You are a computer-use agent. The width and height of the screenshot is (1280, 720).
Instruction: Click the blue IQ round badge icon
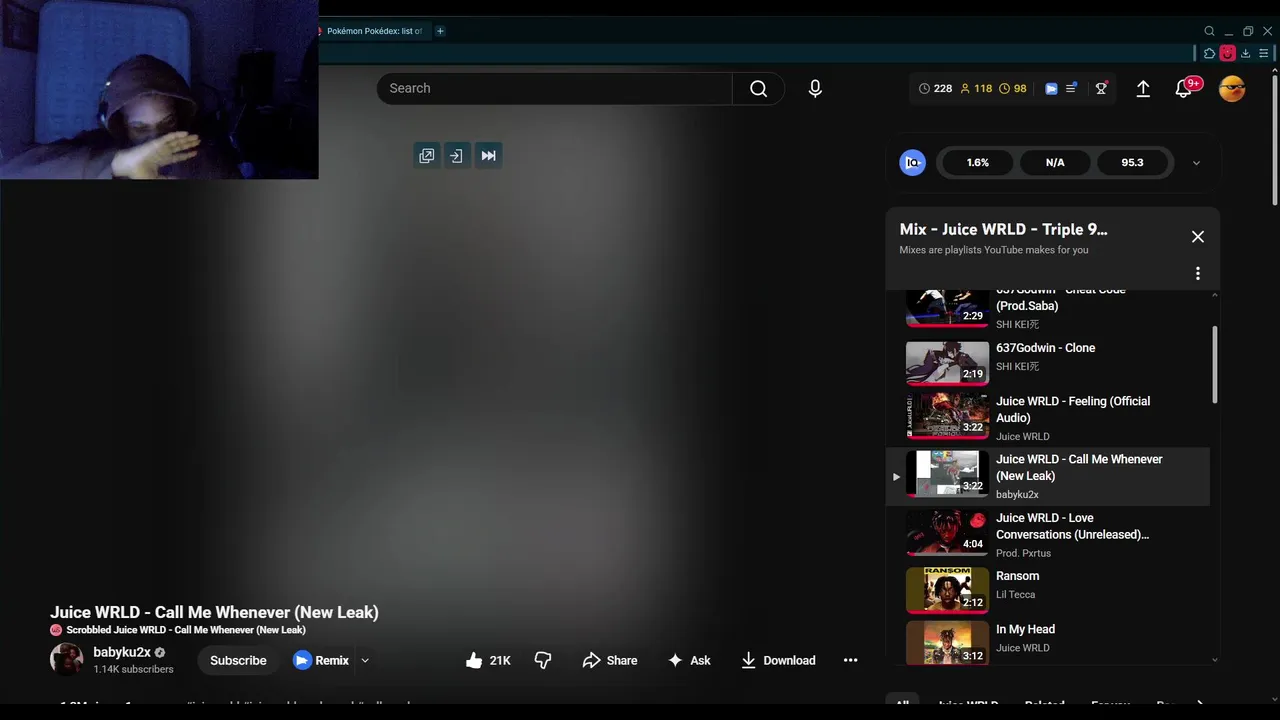tap(912, 162)
